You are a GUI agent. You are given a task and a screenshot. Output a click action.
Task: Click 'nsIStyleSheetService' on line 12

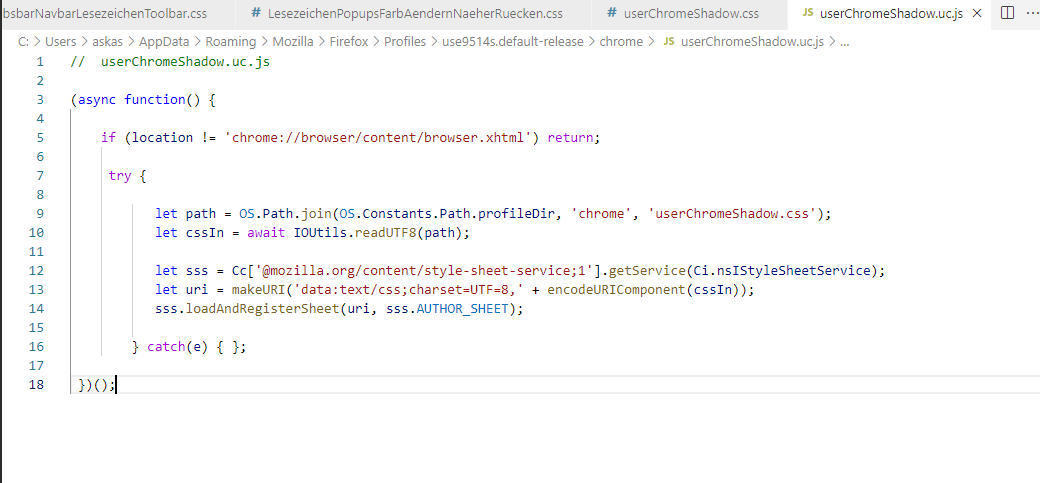(x=793, y=271)
